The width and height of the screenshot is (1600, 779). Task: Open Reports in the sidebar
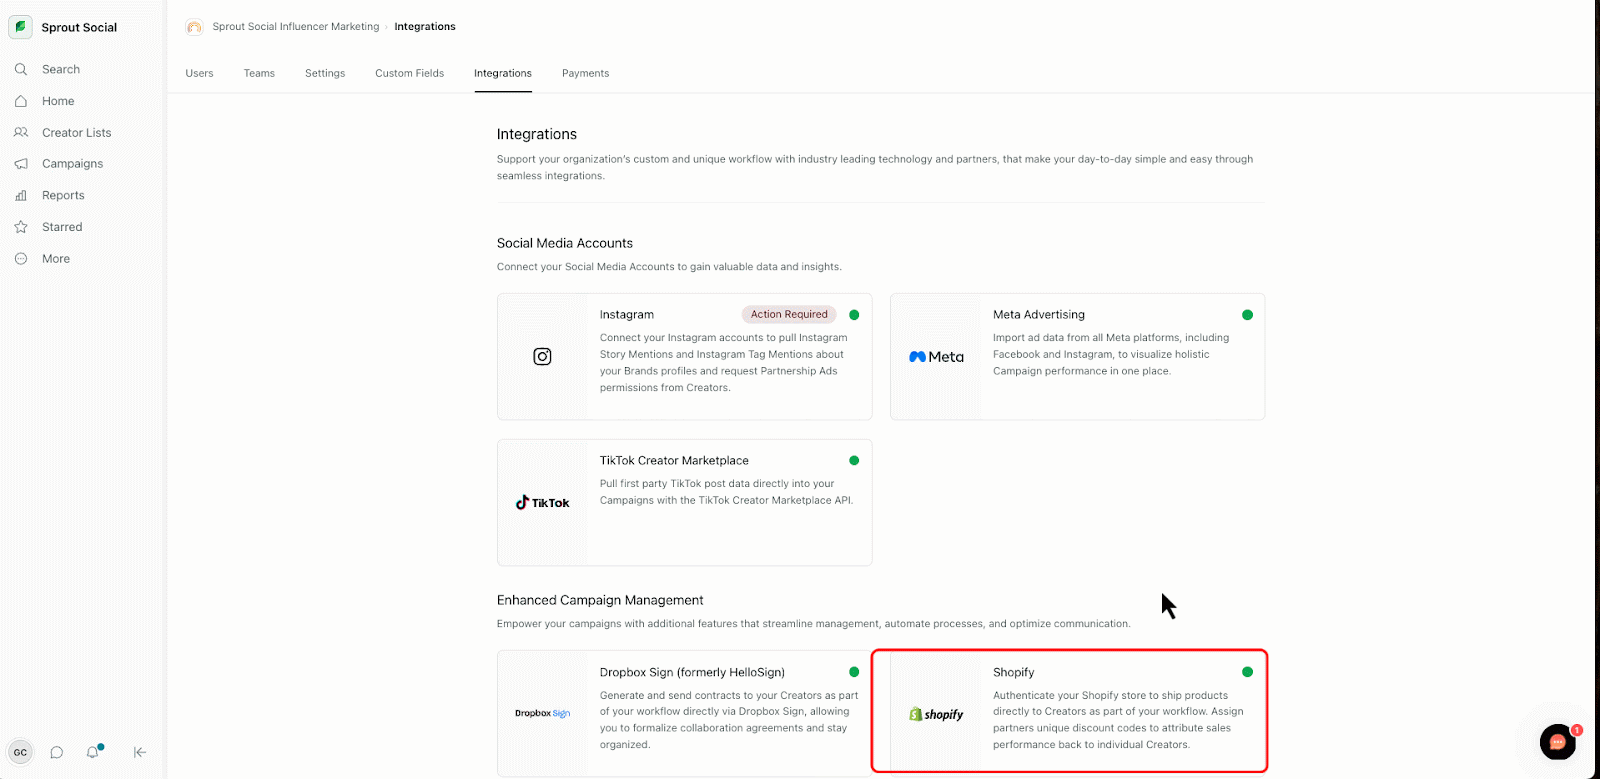coord(63,195)
